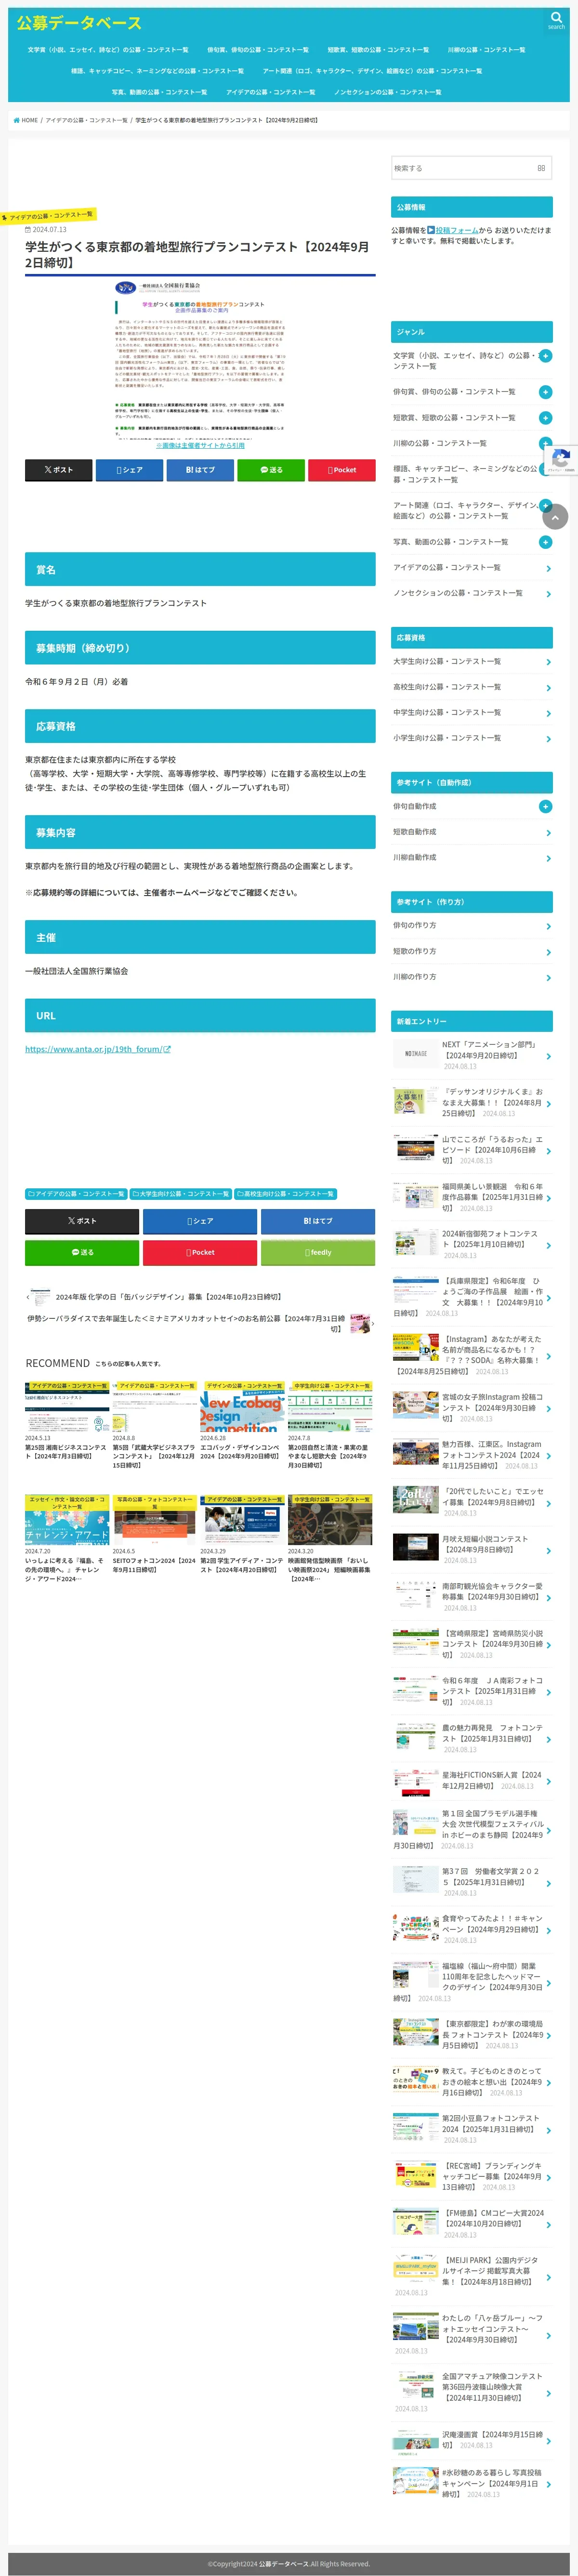Open 大学生向け公募 in 応募資格 sidebar
The height and width of the screenshot is (2576, 578).
point(471,661)
